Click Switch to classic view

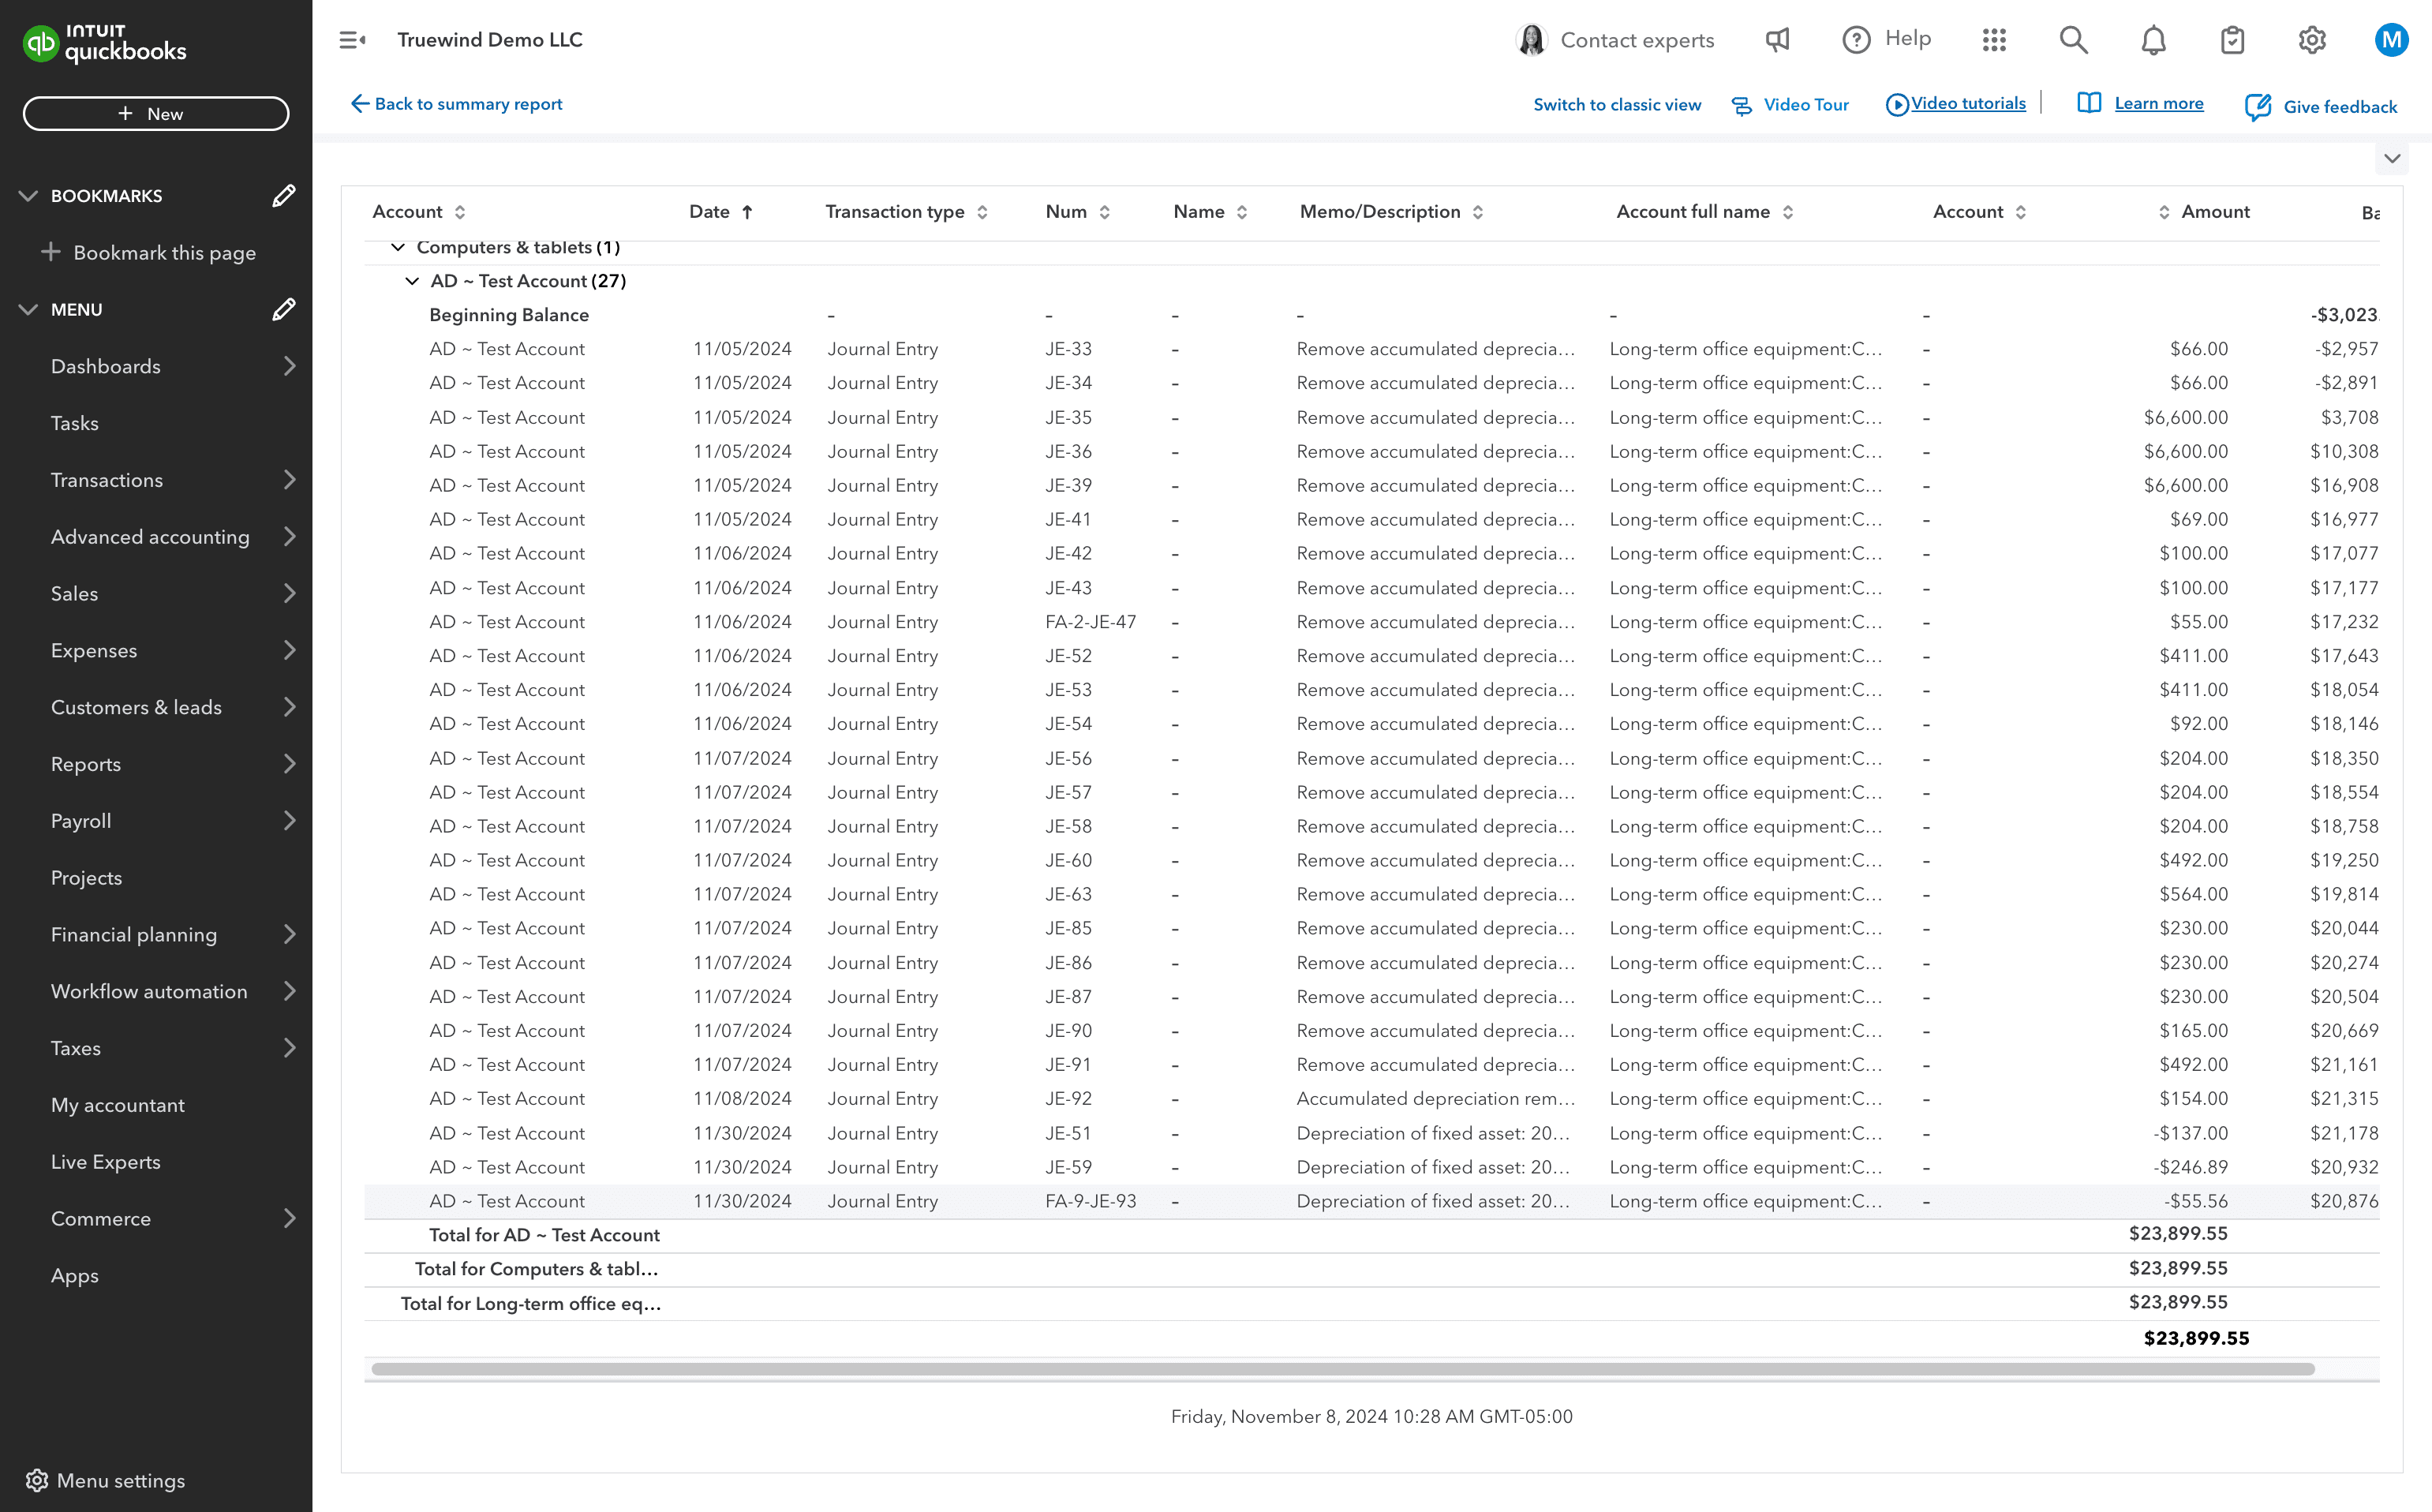click(1617, 104)
